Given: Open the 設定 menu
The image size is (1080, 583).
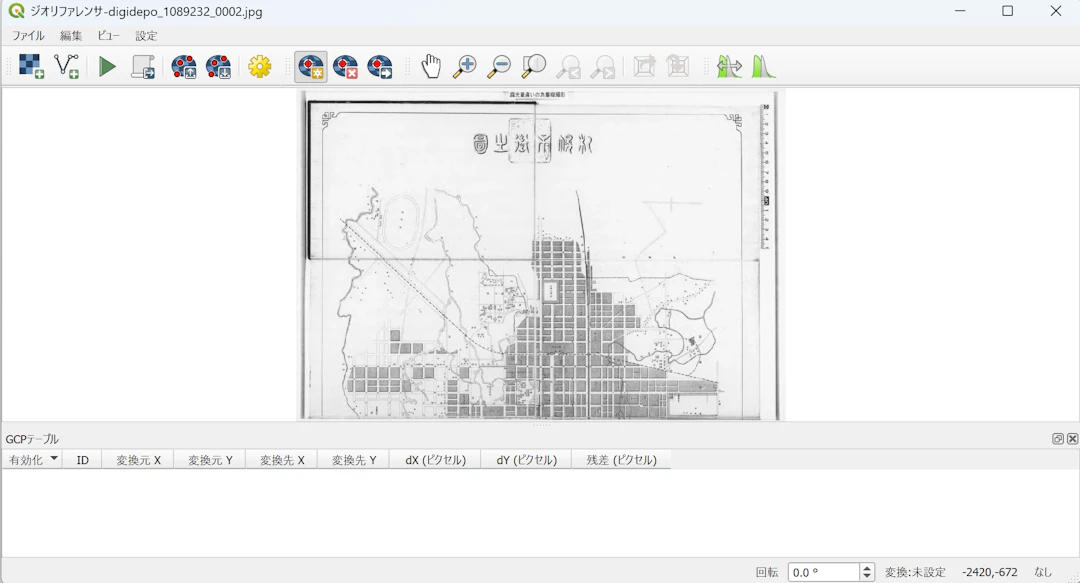Looking at the screenshot, I should click(x=146, y=36).
